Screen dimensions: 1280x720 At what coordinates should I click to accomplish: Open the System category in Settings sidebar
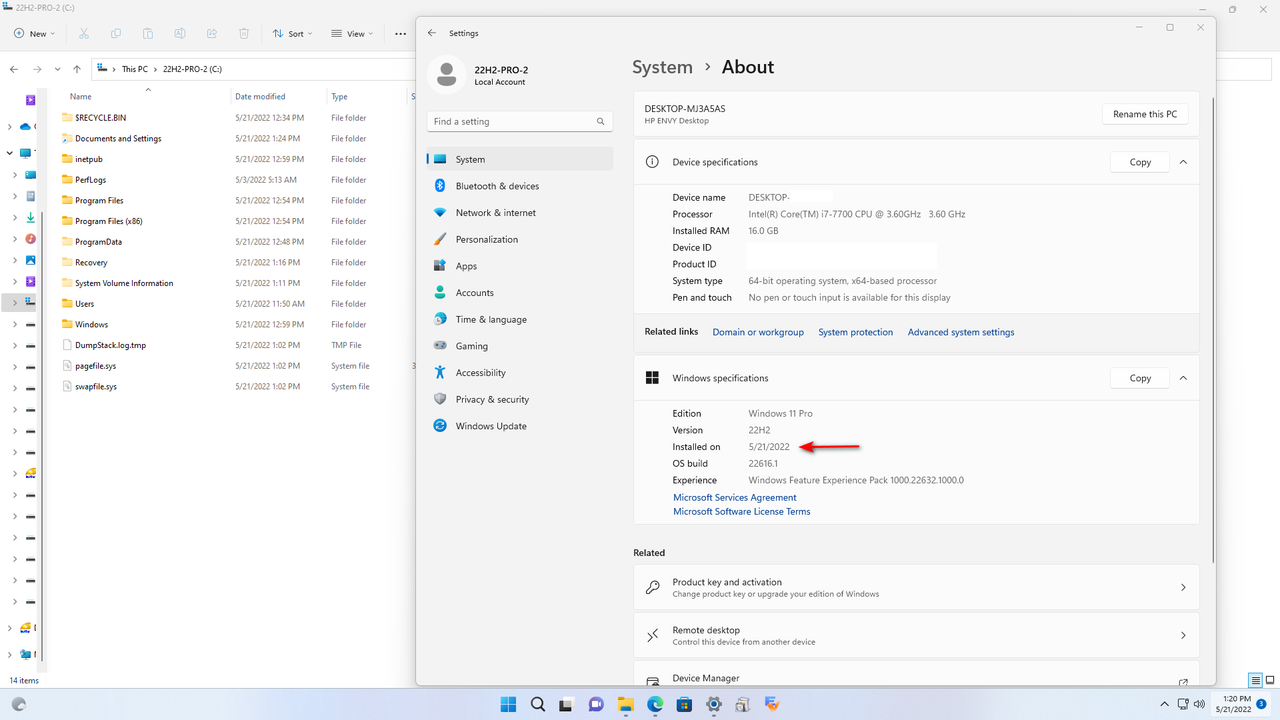pos(520,159)
